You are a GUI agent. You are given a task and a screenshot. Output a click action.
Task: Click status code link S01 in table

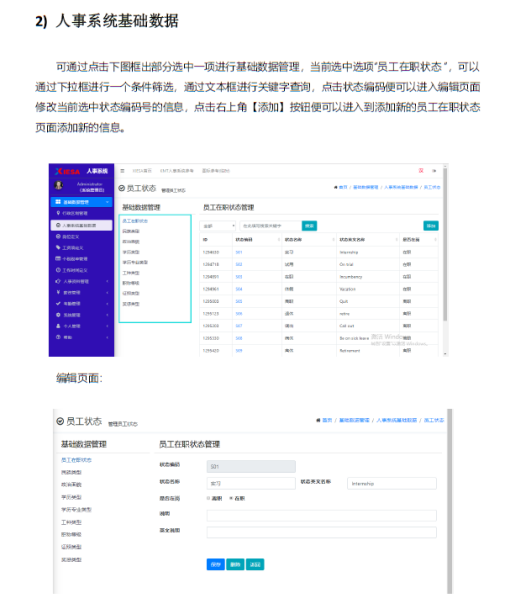(239, 252)
